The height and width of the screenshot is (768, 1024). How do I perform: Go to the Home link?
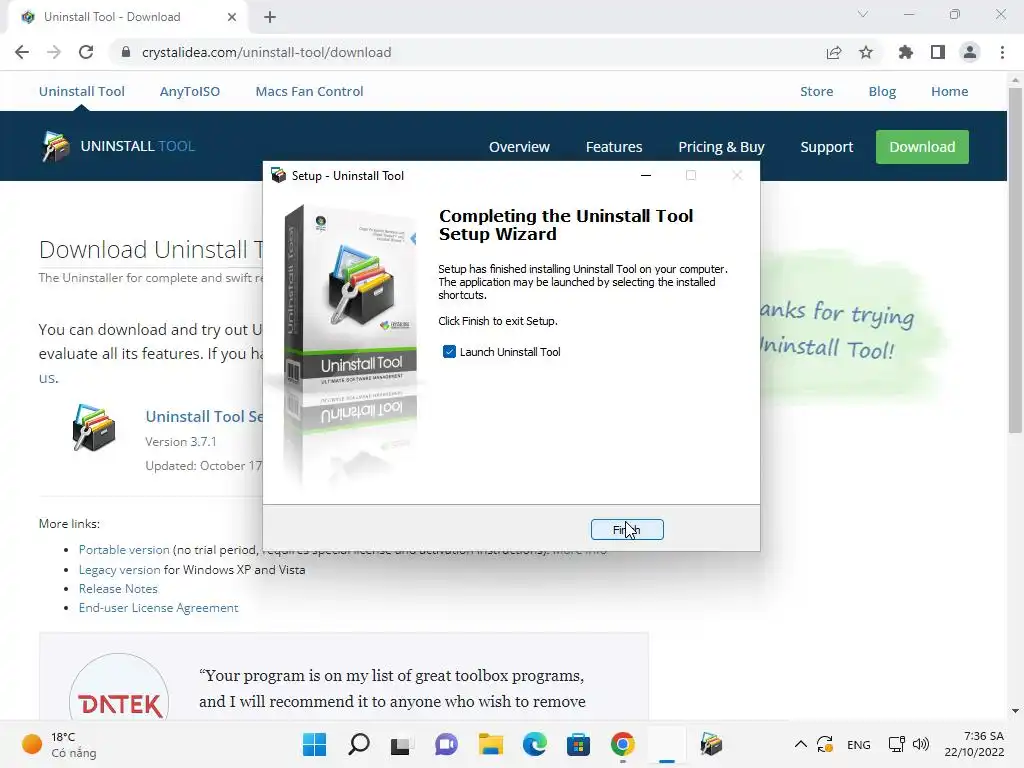(x=950, y=91)
